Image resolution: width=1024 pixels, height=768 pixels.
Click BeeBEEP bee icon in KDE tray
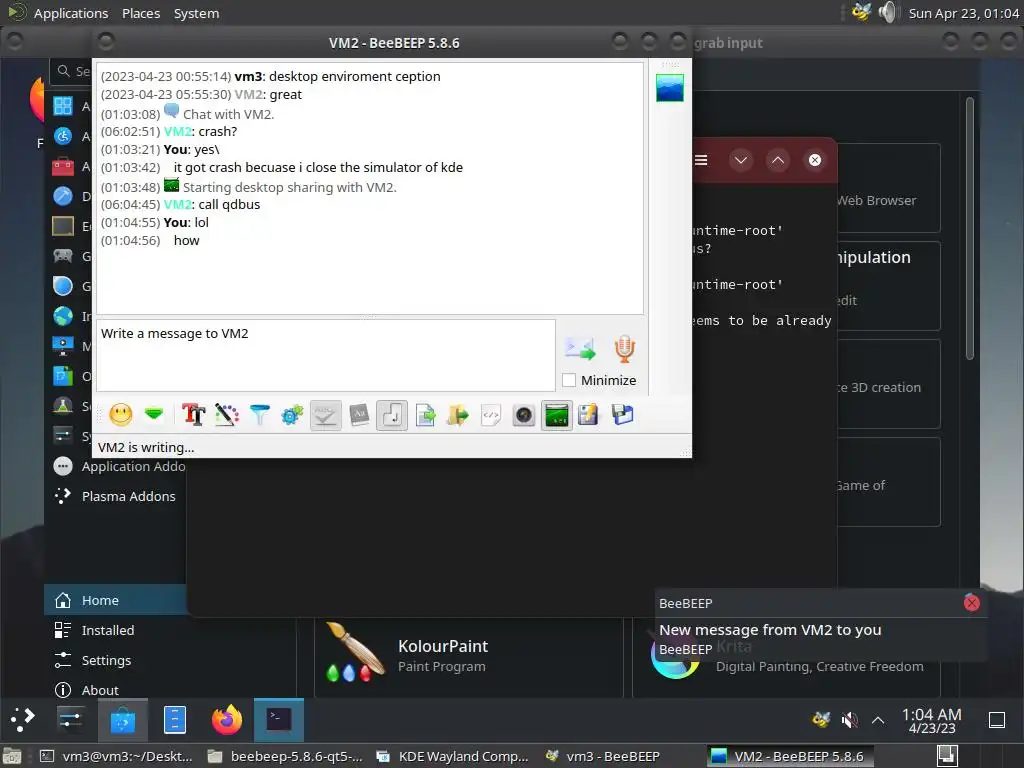tap(821, 720)
